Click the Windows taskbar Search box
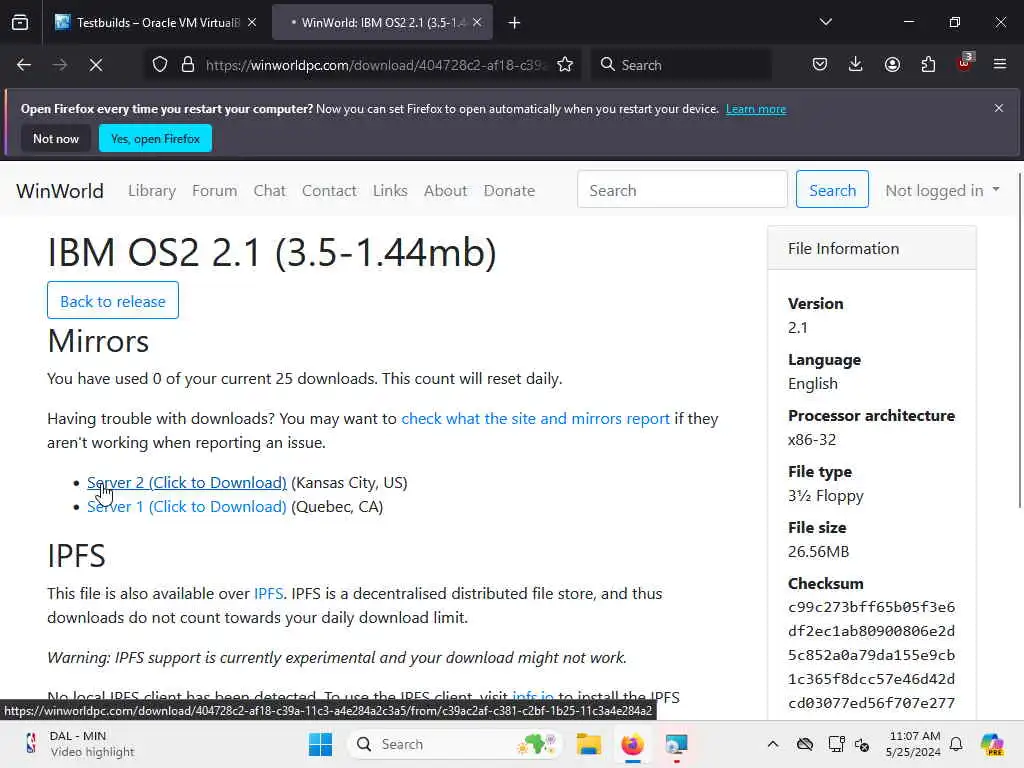The height and width of the screenshot is (768, 1024). [455, 744]
